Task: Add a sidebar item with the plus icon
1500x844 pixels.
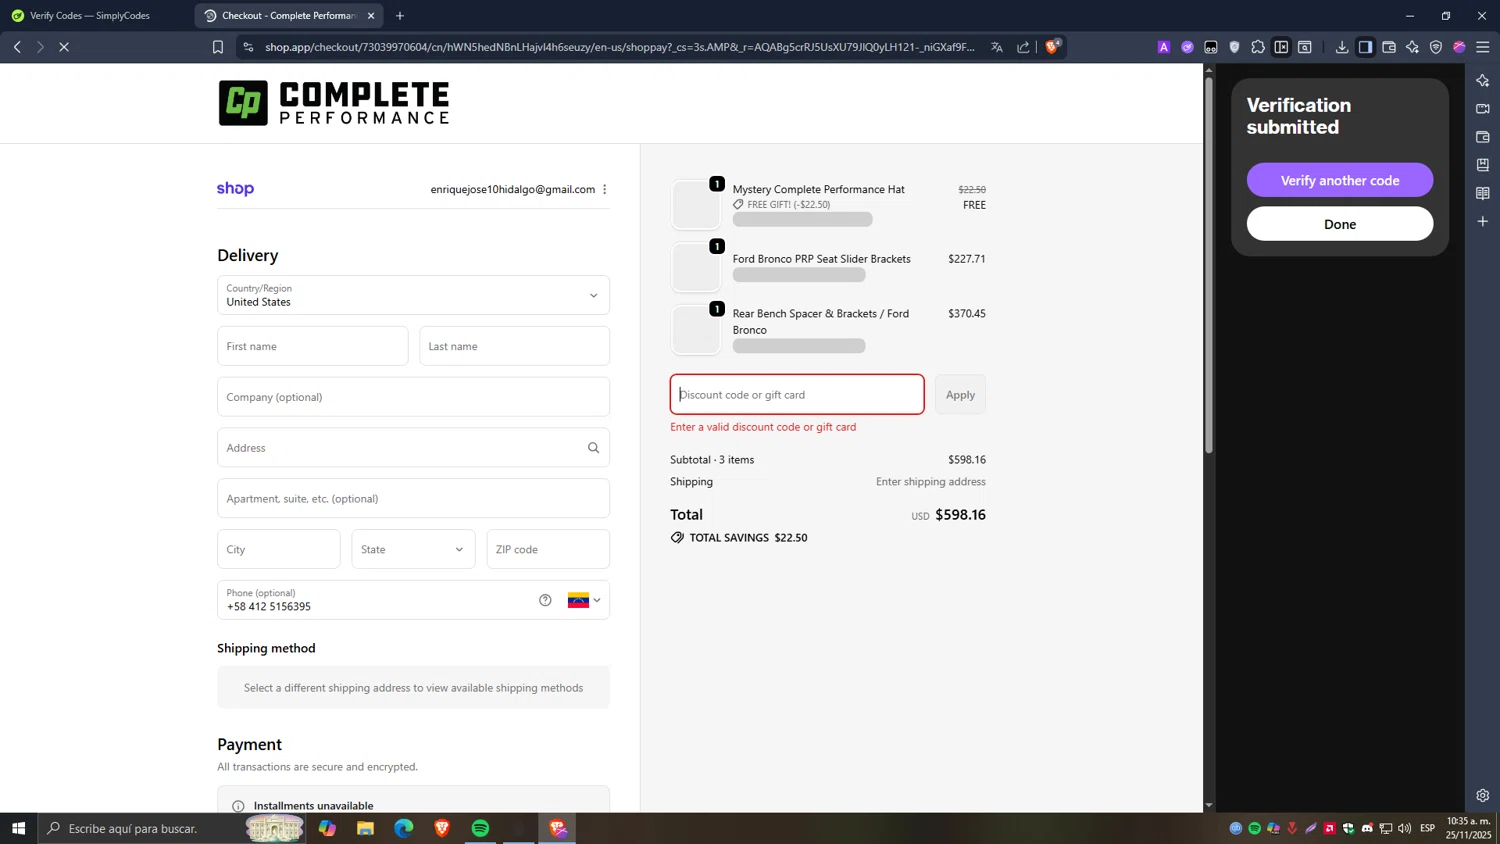Action: (x=1483, y=221)
